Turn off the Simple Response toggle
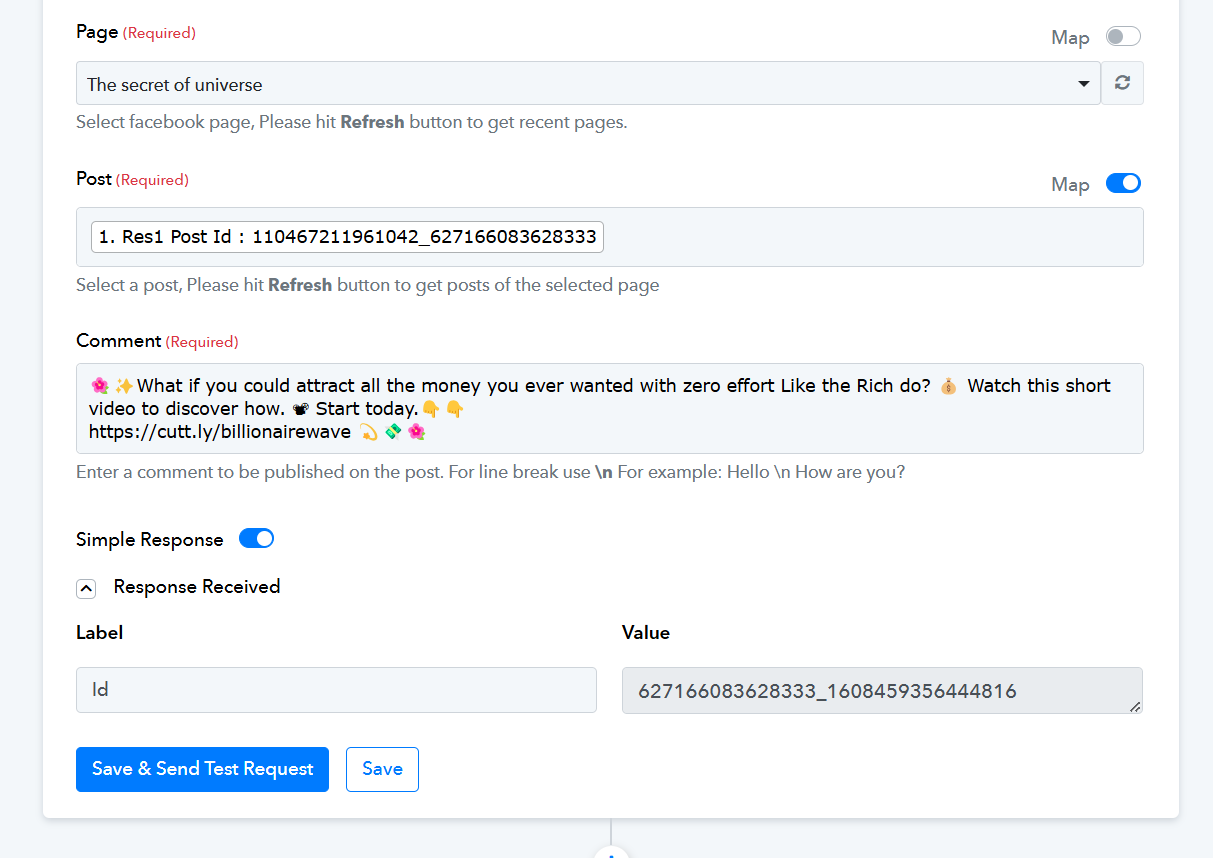 click(256, 539)
